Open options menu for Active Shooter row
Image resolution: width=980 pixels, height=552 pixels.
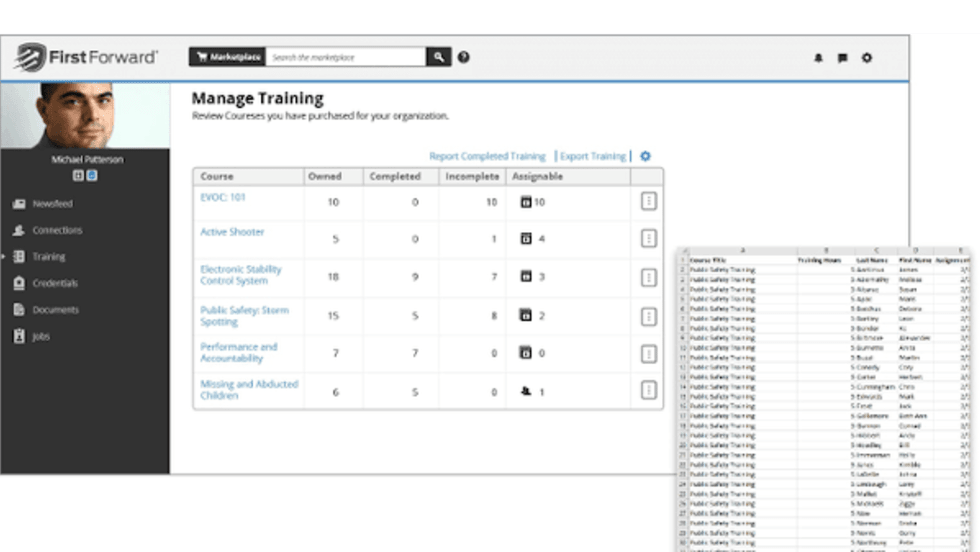pos(648,238)
